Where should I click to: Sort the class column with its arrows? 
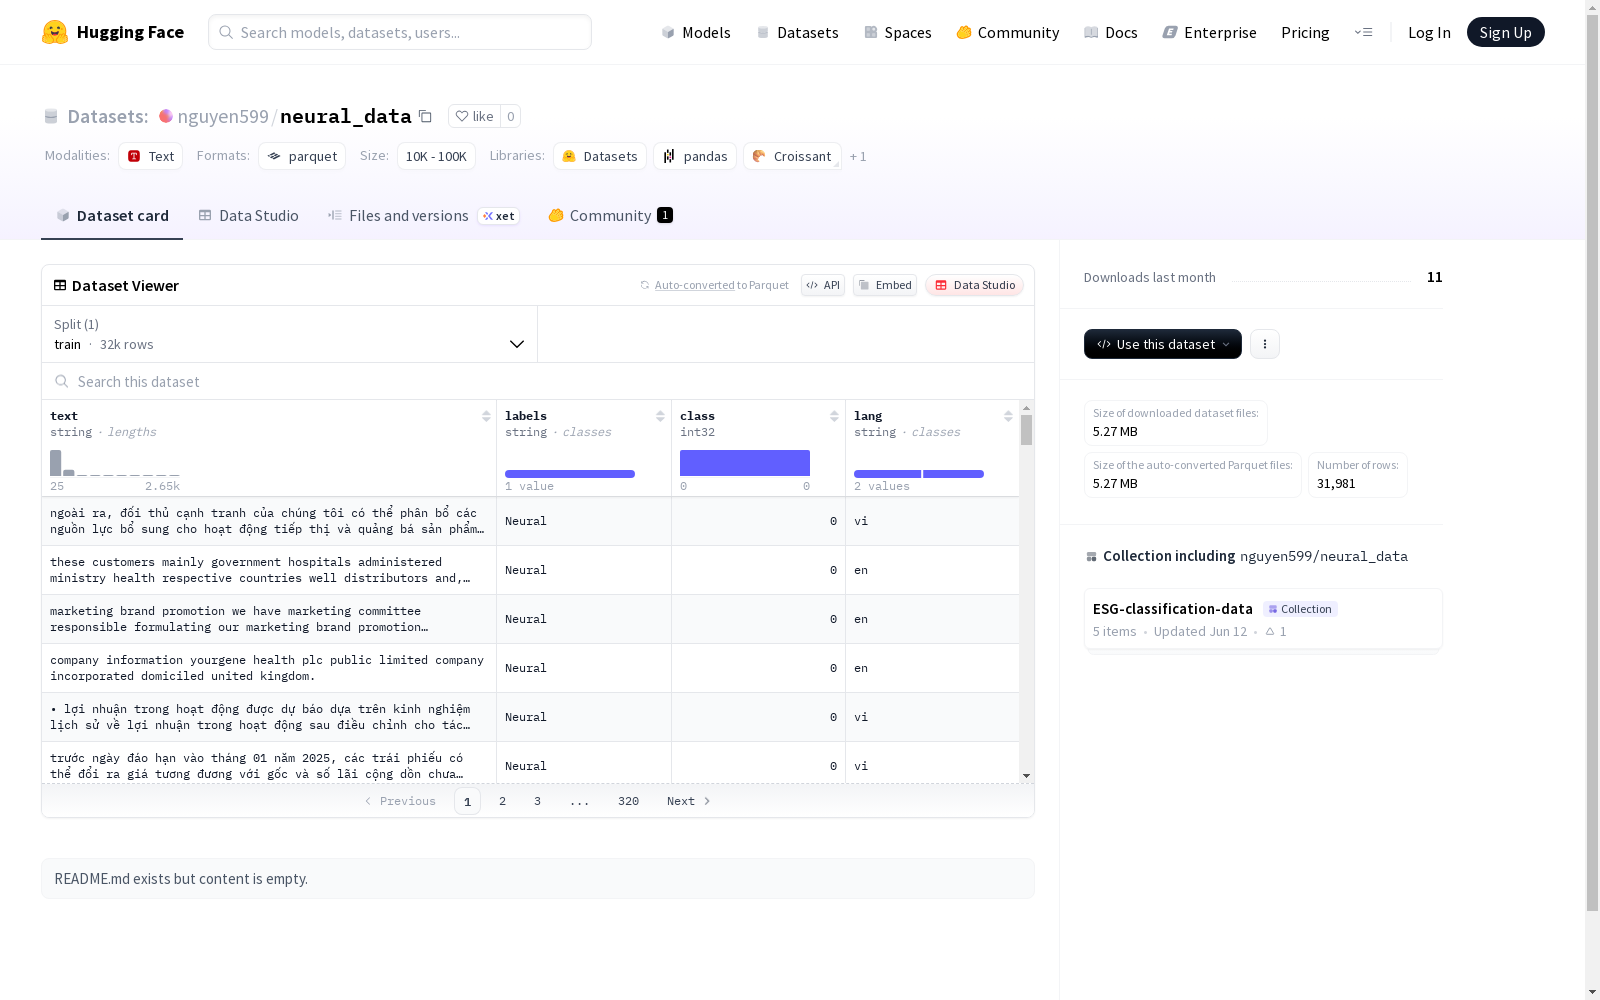coord(834,416)
